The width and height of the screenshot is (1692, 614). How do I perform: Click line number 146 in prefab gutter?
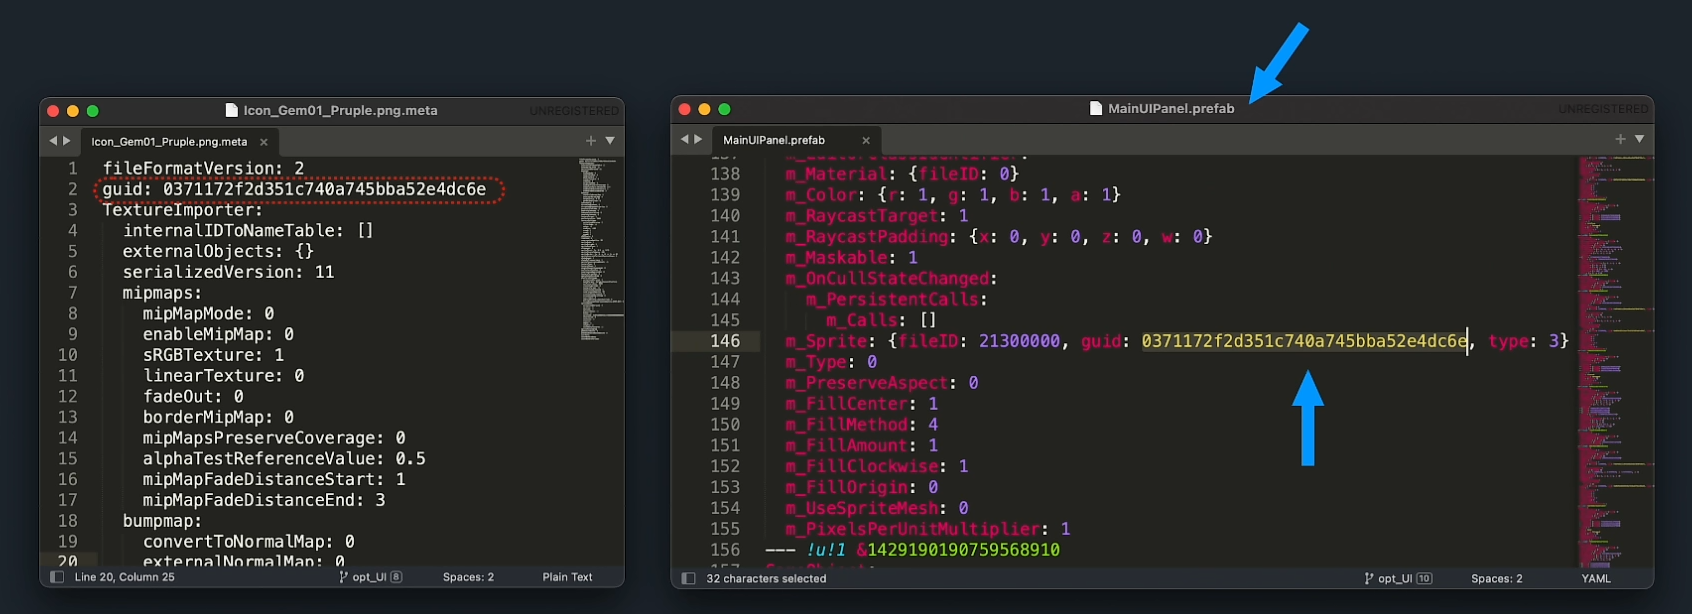pos(725,341)
